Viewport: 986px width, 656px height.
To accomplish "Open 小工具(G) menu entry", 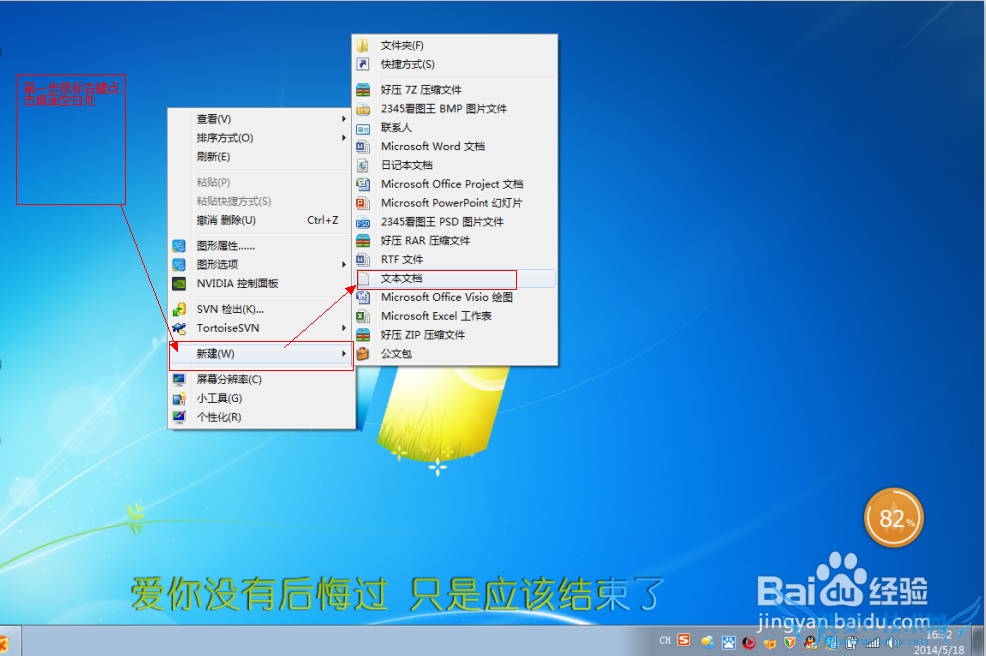I will click(x=261, y=398).
